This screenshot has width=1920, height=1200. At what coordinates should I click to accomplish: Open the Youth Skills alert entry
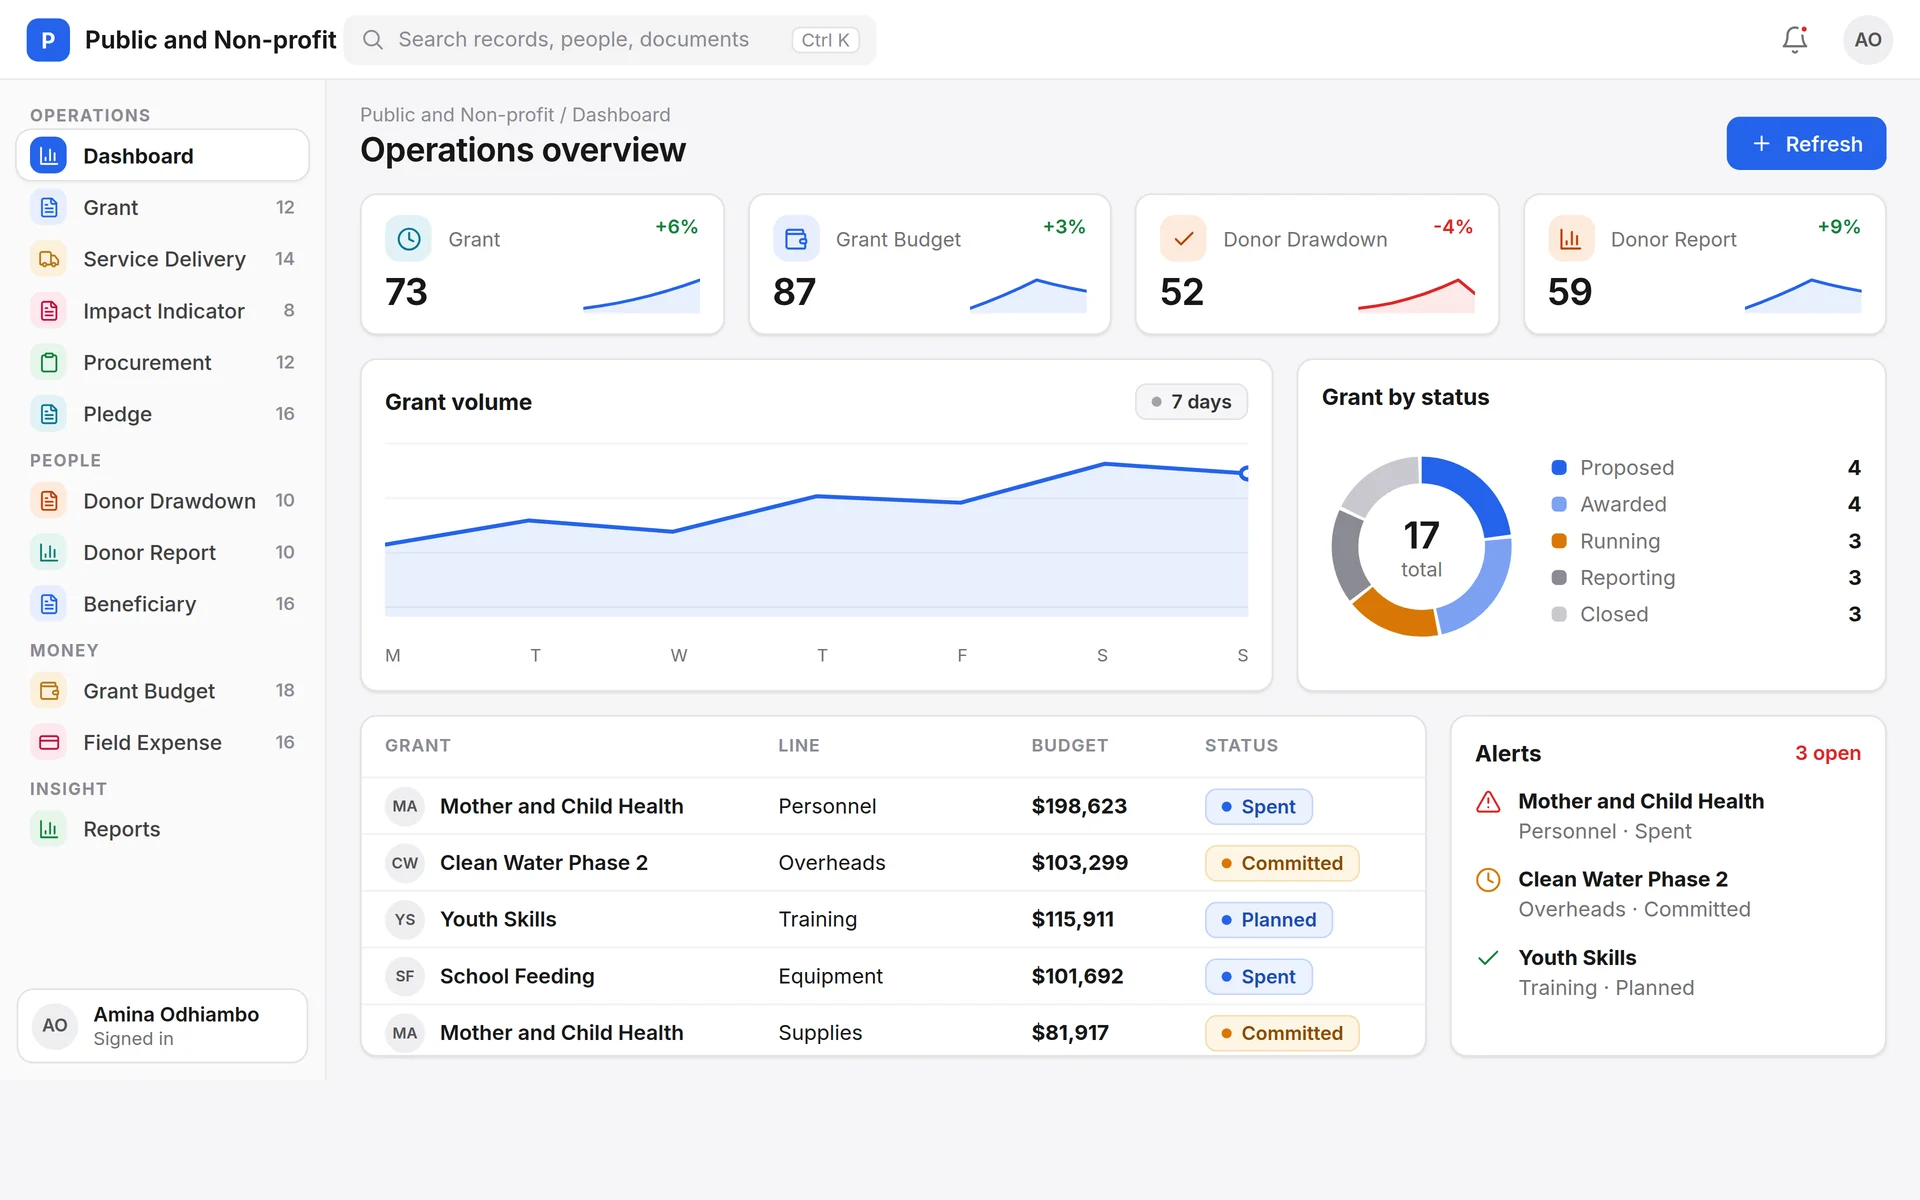[x=1667, y=972]
